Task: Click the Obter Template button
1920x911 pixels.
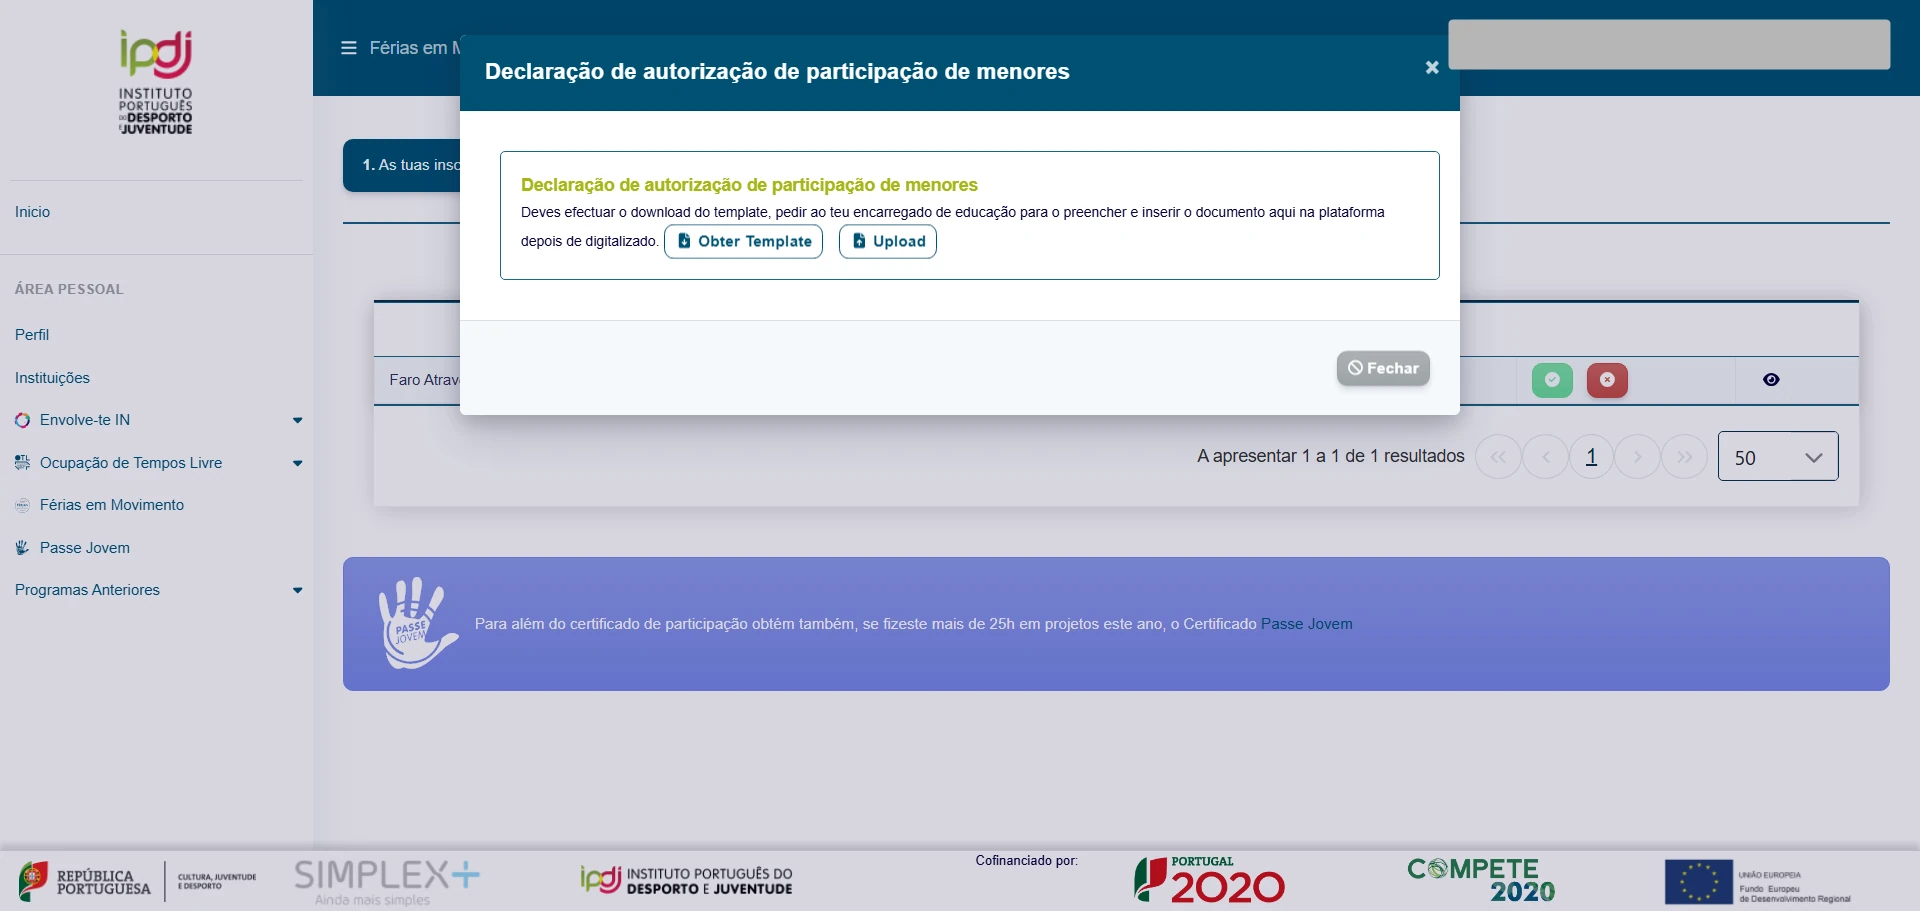Action: (743, 241)
